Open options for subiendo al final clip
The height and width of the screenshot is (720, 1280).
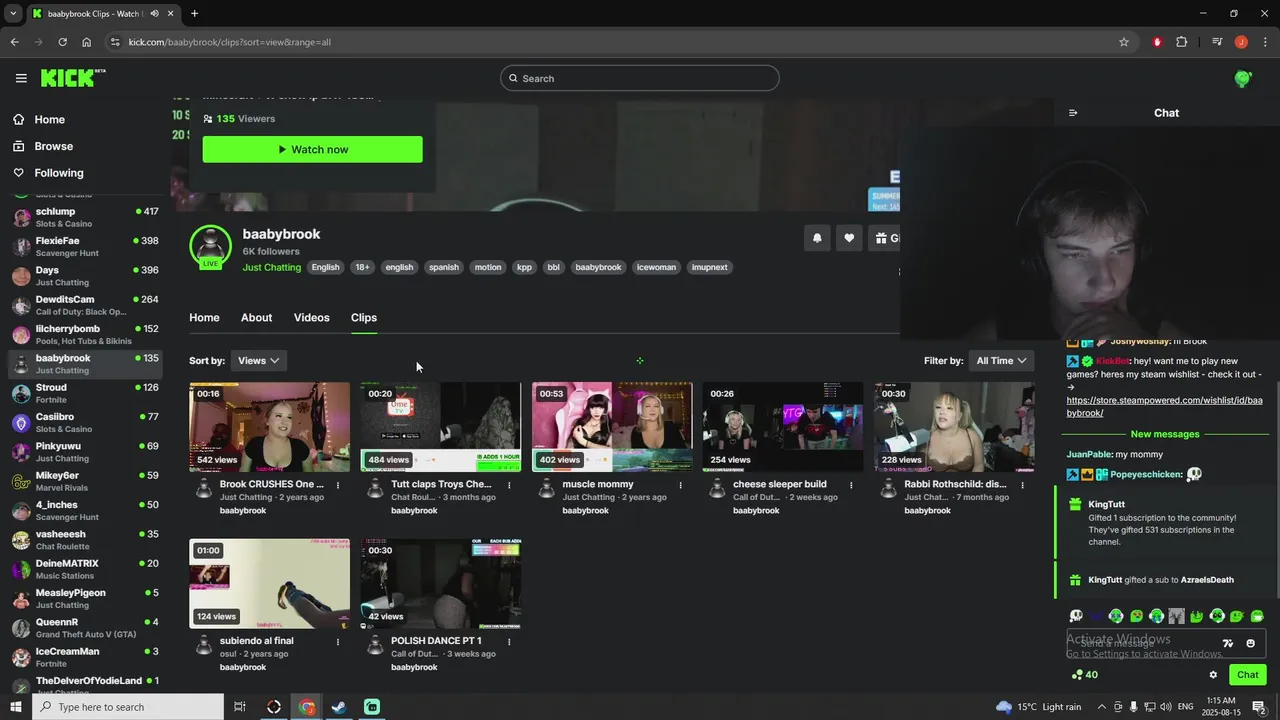point(338,642)
